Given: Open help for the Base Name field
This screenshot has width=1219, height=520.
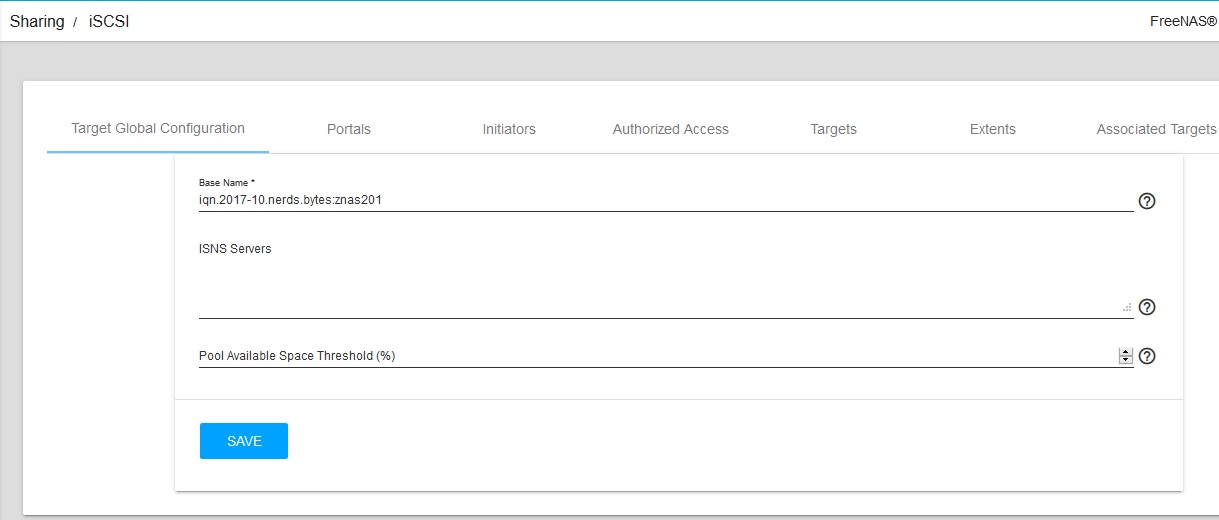Looking at the screenshot, I should tap(1147, 201).
